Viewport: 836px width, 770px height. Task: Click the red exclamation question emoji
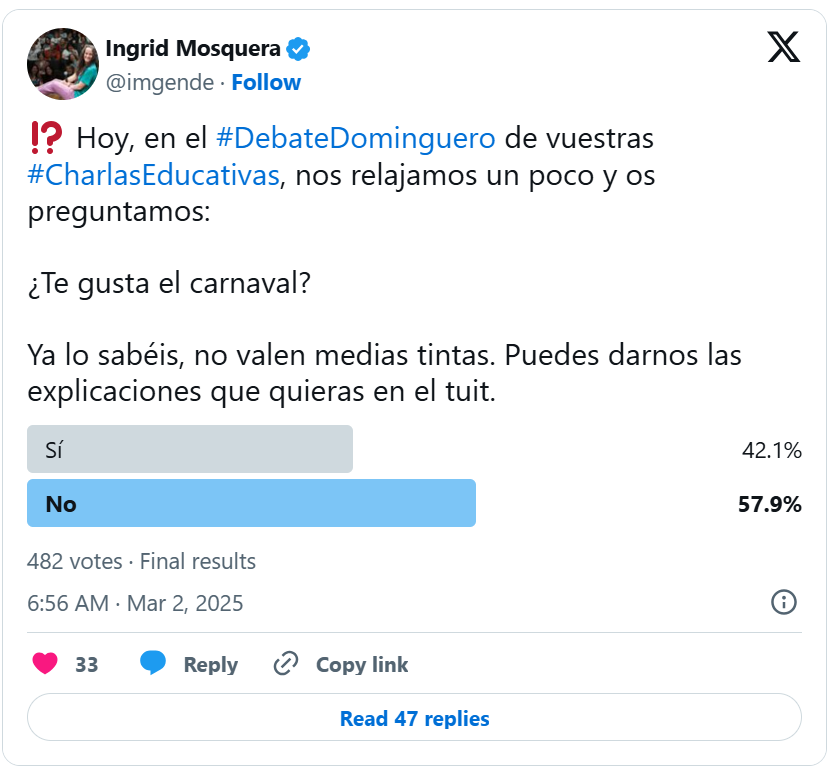(45, 137)
